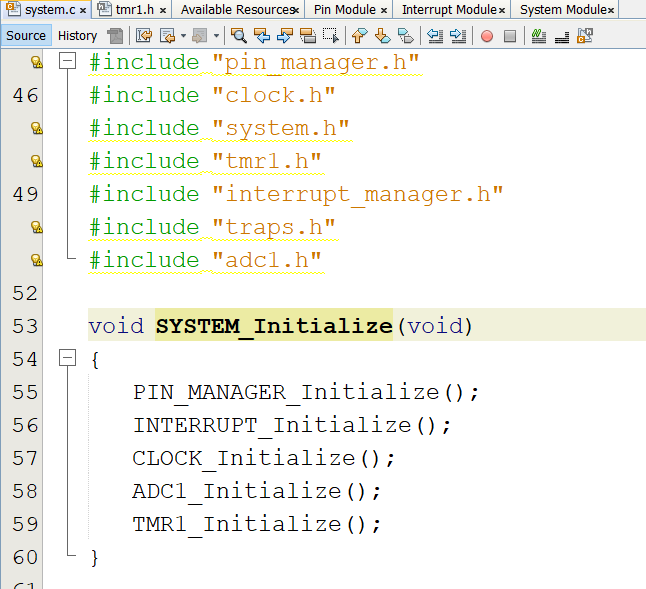Toggle Highlight Search icon

tap(308, 36)
